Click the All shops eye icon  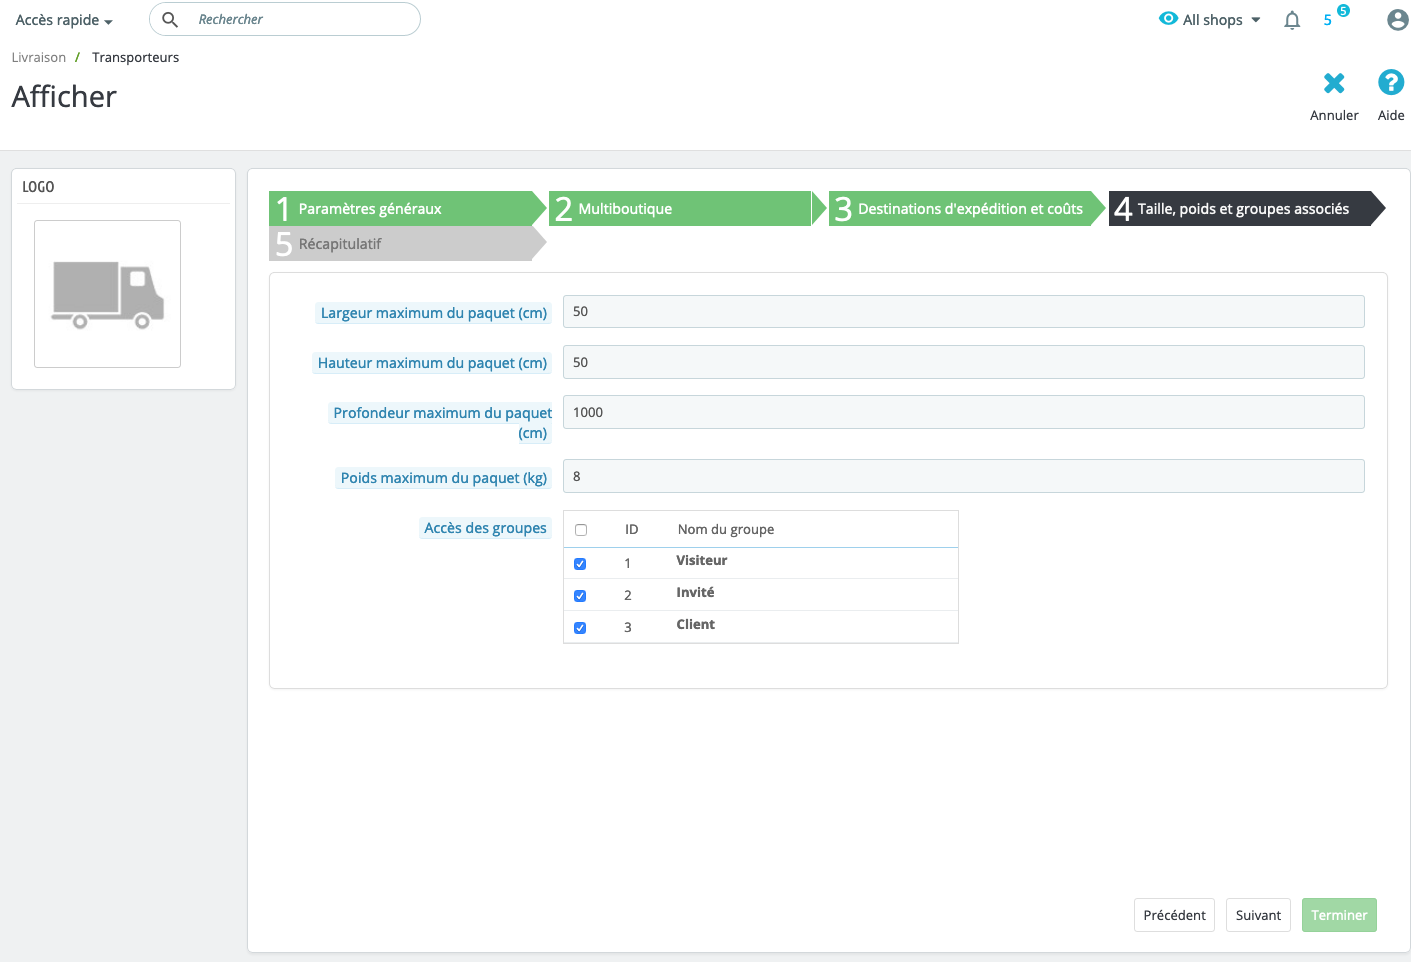pos(1168,19)
